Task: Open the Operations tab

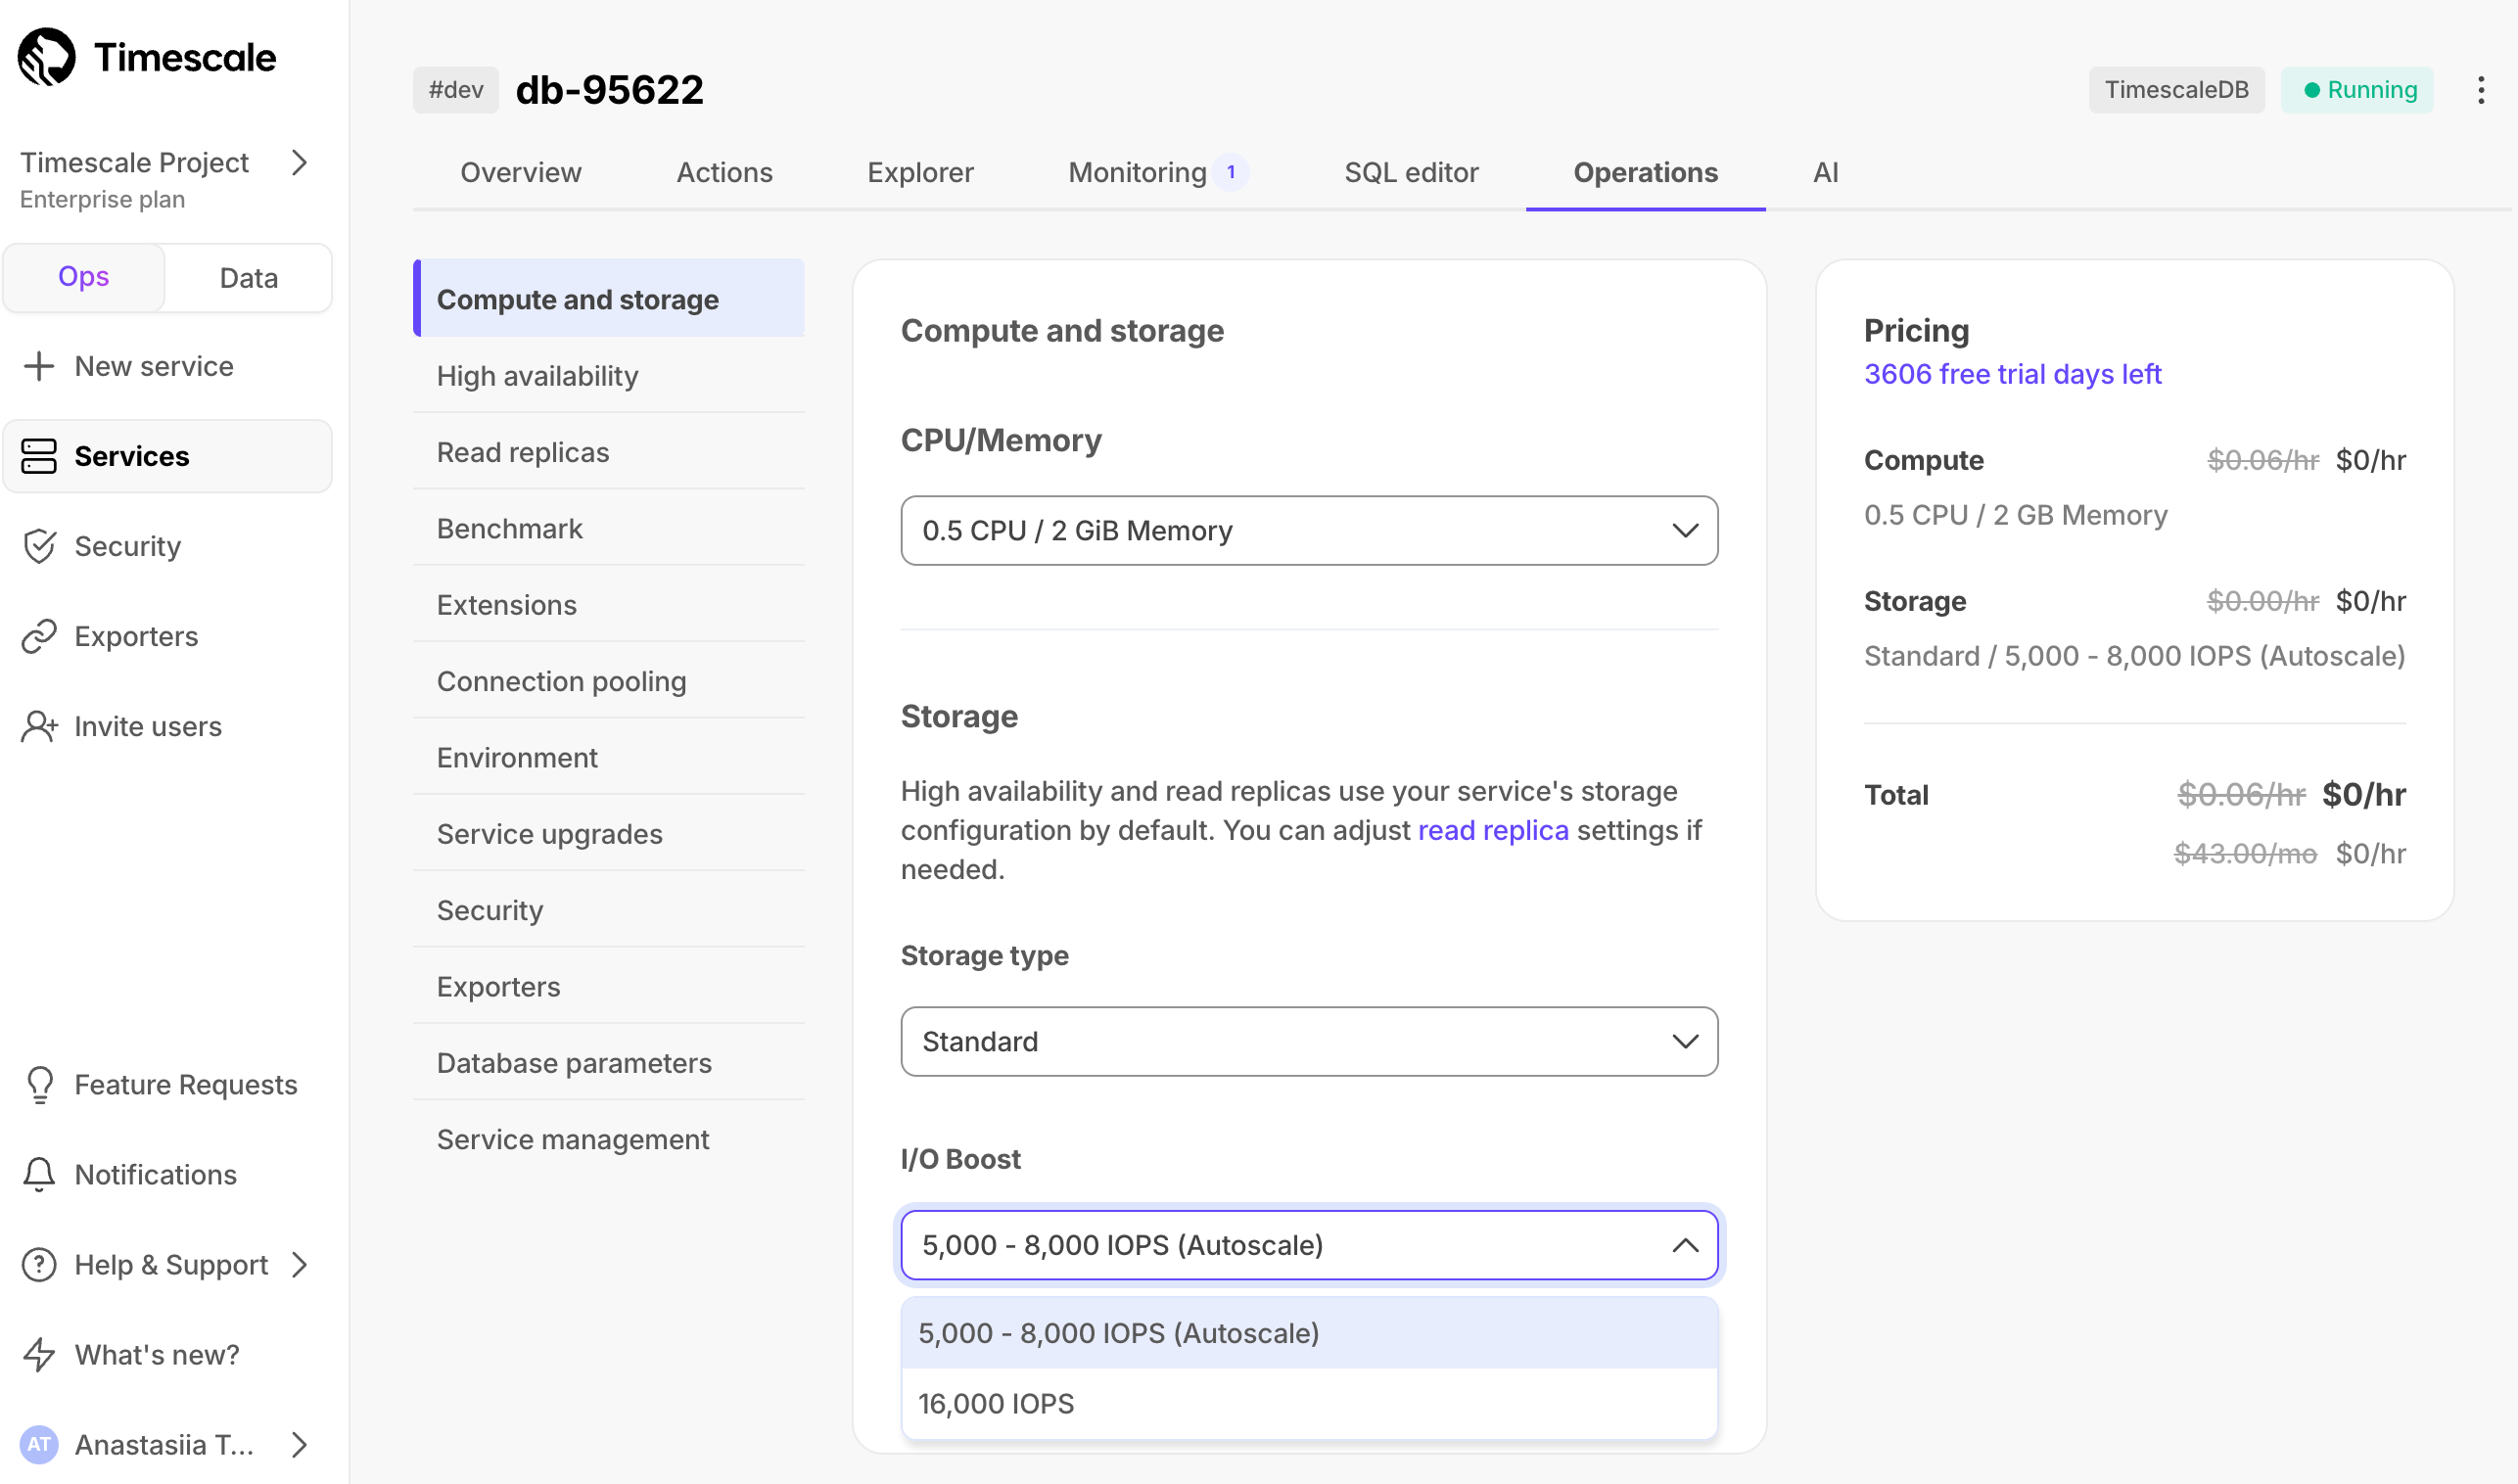Action: pyautogui.click(x=1645, y=172)
